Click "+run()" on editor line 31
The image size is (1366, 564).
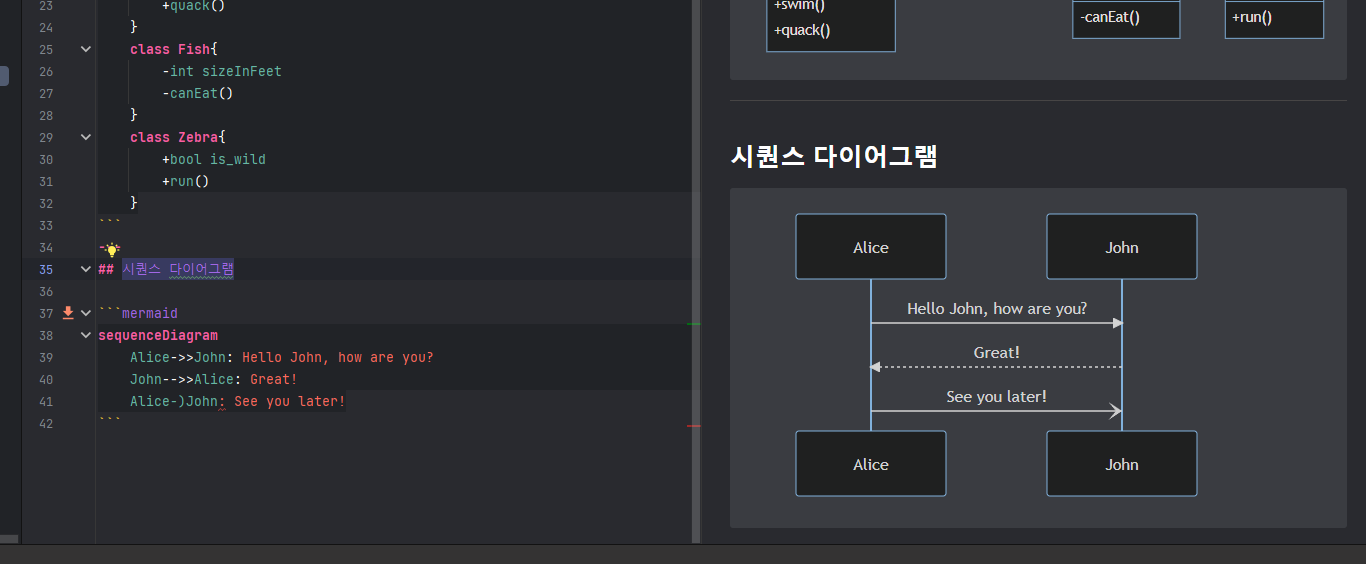point(186,181)
